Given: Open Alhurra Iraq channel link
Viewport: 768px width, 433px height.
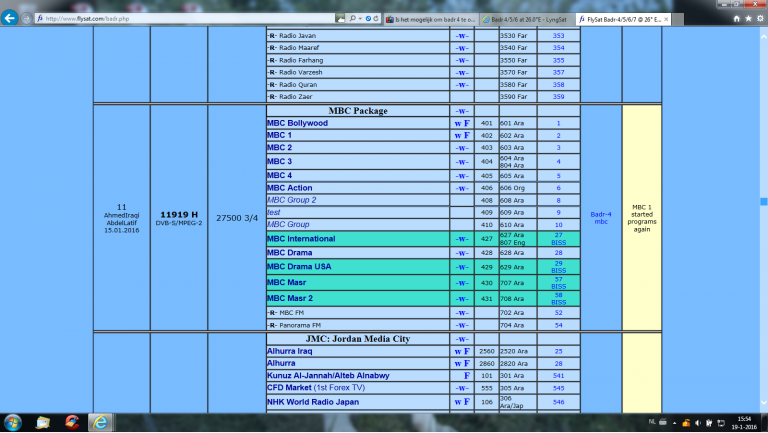Looking at the screenshot, I should 291,351.
